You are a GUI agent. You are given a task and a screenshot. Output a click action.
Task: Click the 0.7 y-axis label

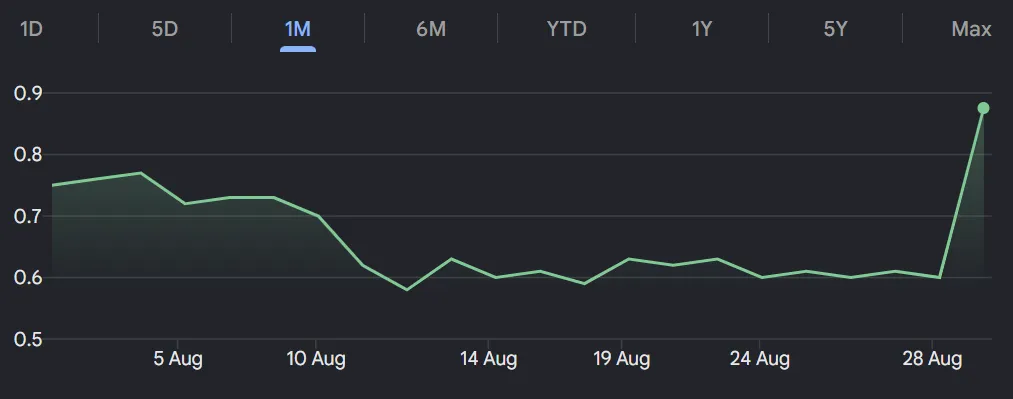point(27,216)
